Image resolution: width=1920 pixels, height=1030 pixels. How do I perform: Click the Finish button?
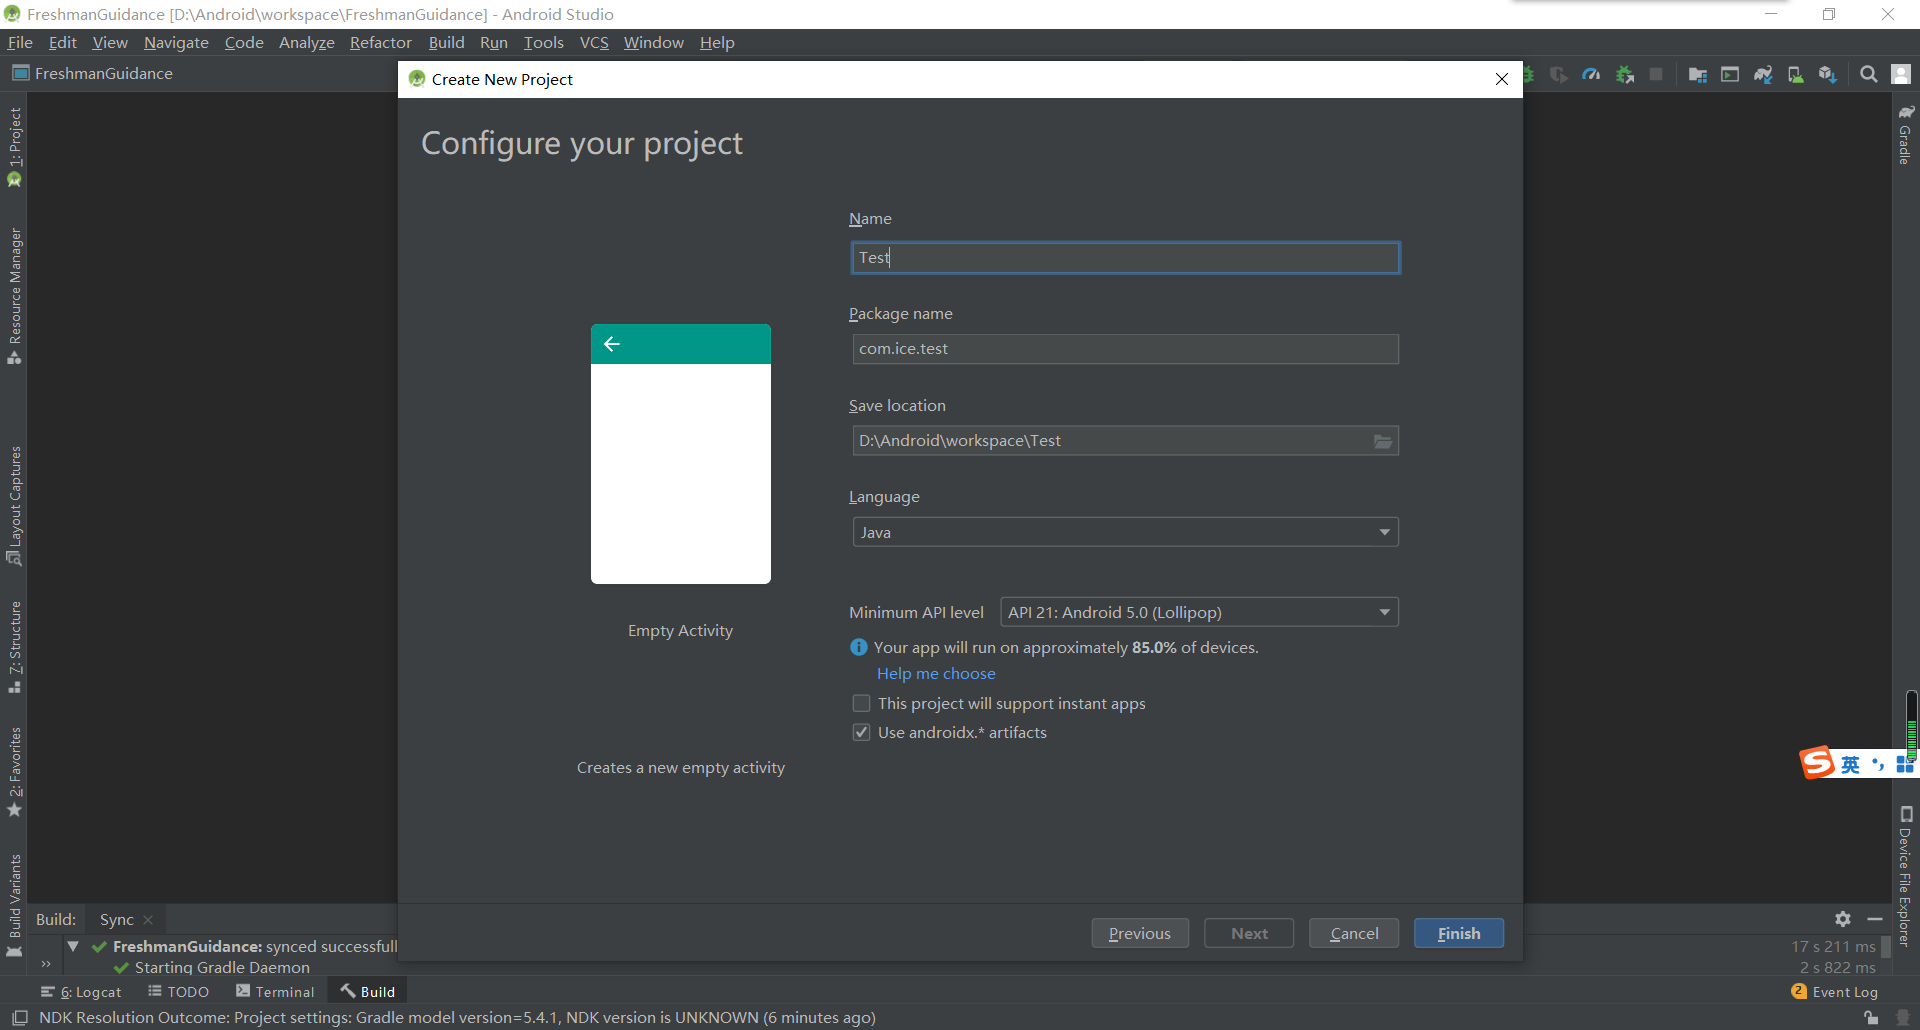[1458, 933]
